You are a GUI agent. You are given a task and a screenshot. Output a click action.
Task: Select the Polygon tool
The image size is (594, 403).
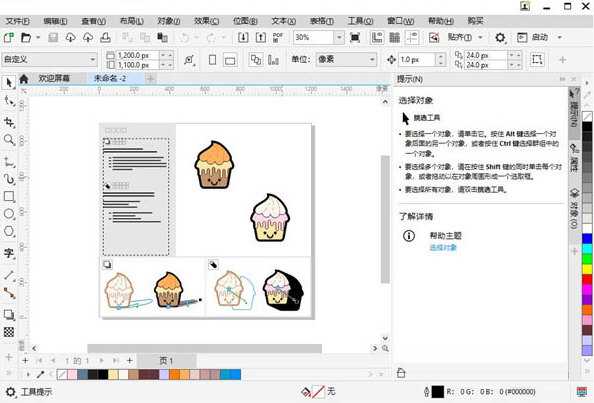9,231
